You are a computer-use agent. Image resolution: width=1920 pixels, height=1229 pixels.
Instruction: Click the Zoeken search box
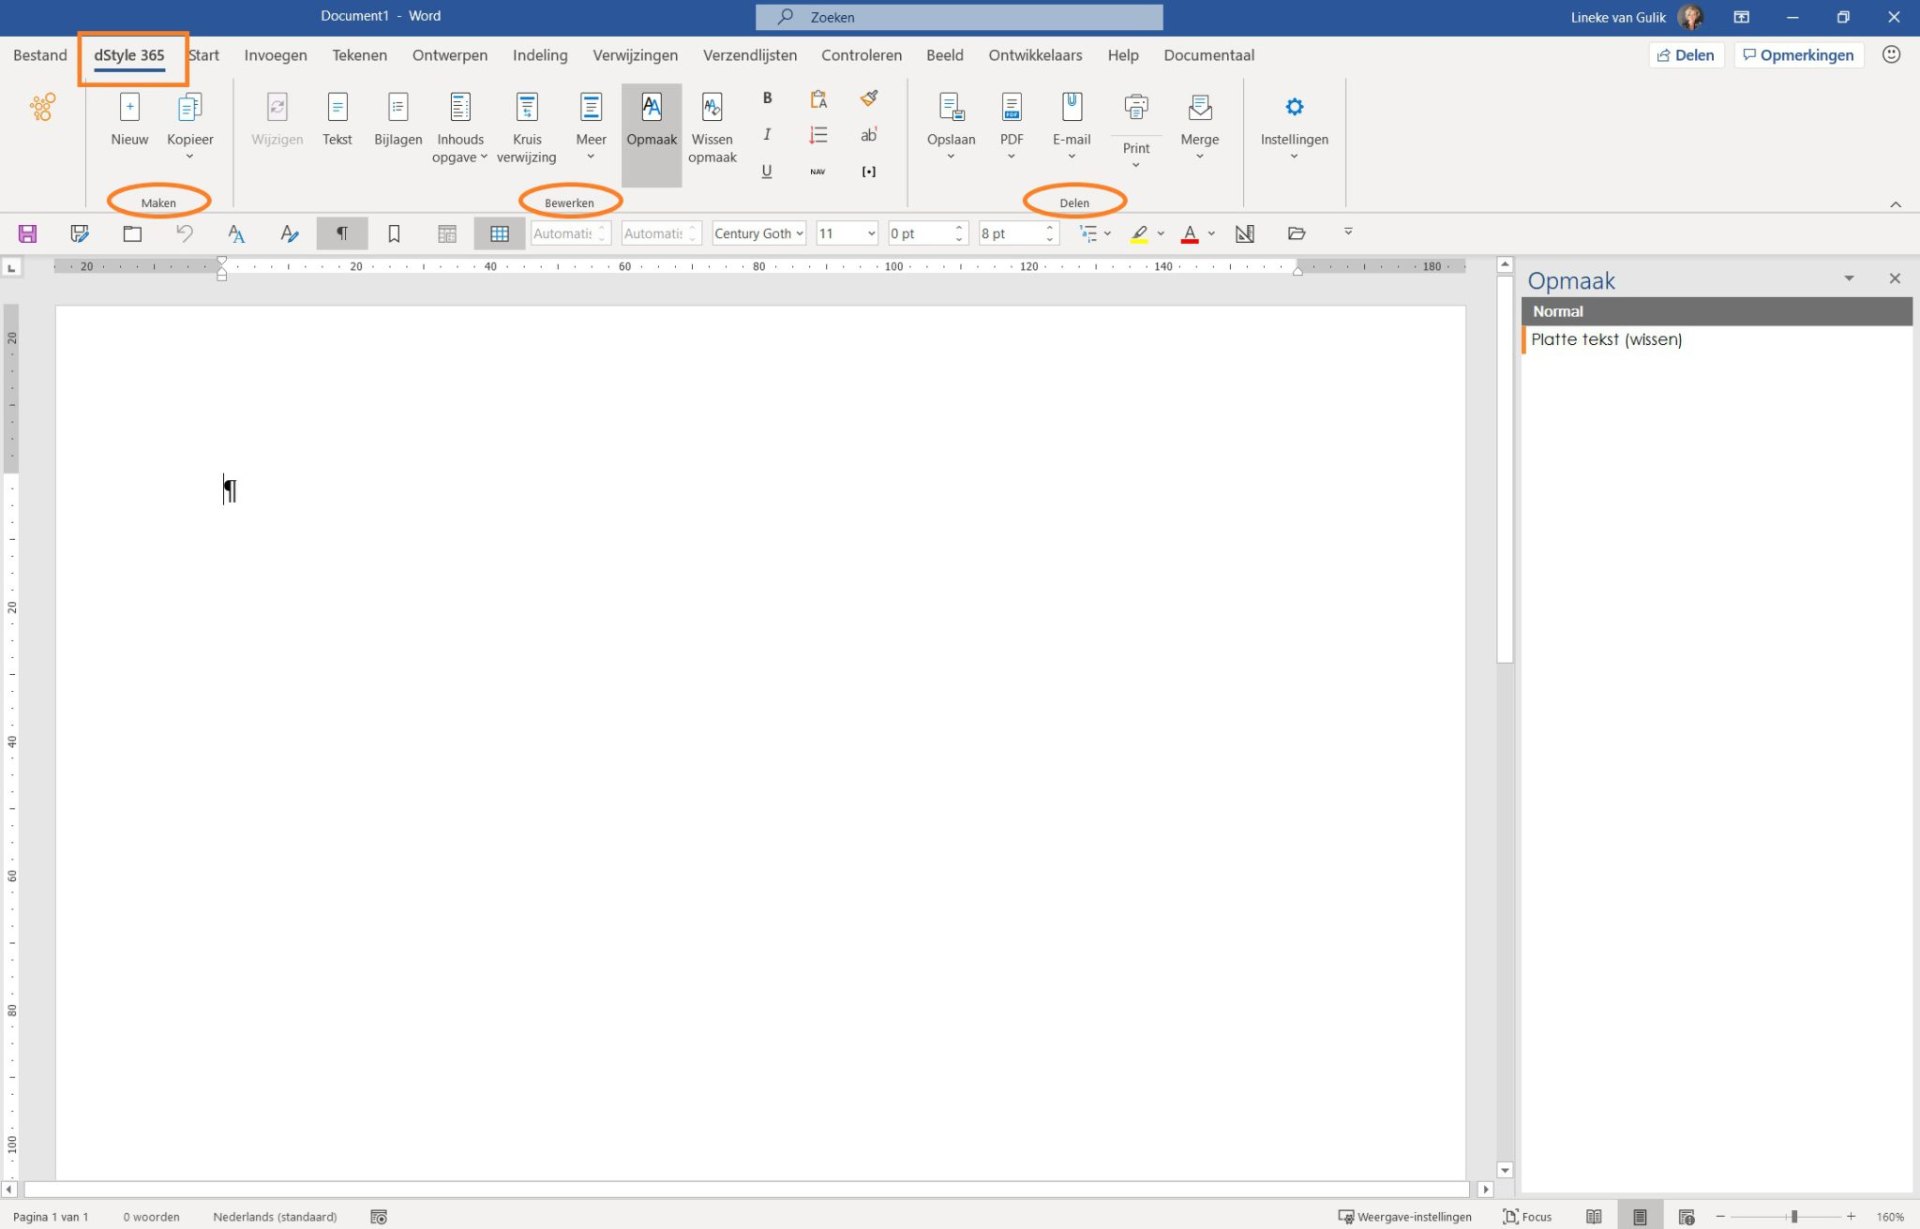click(958, 17)
